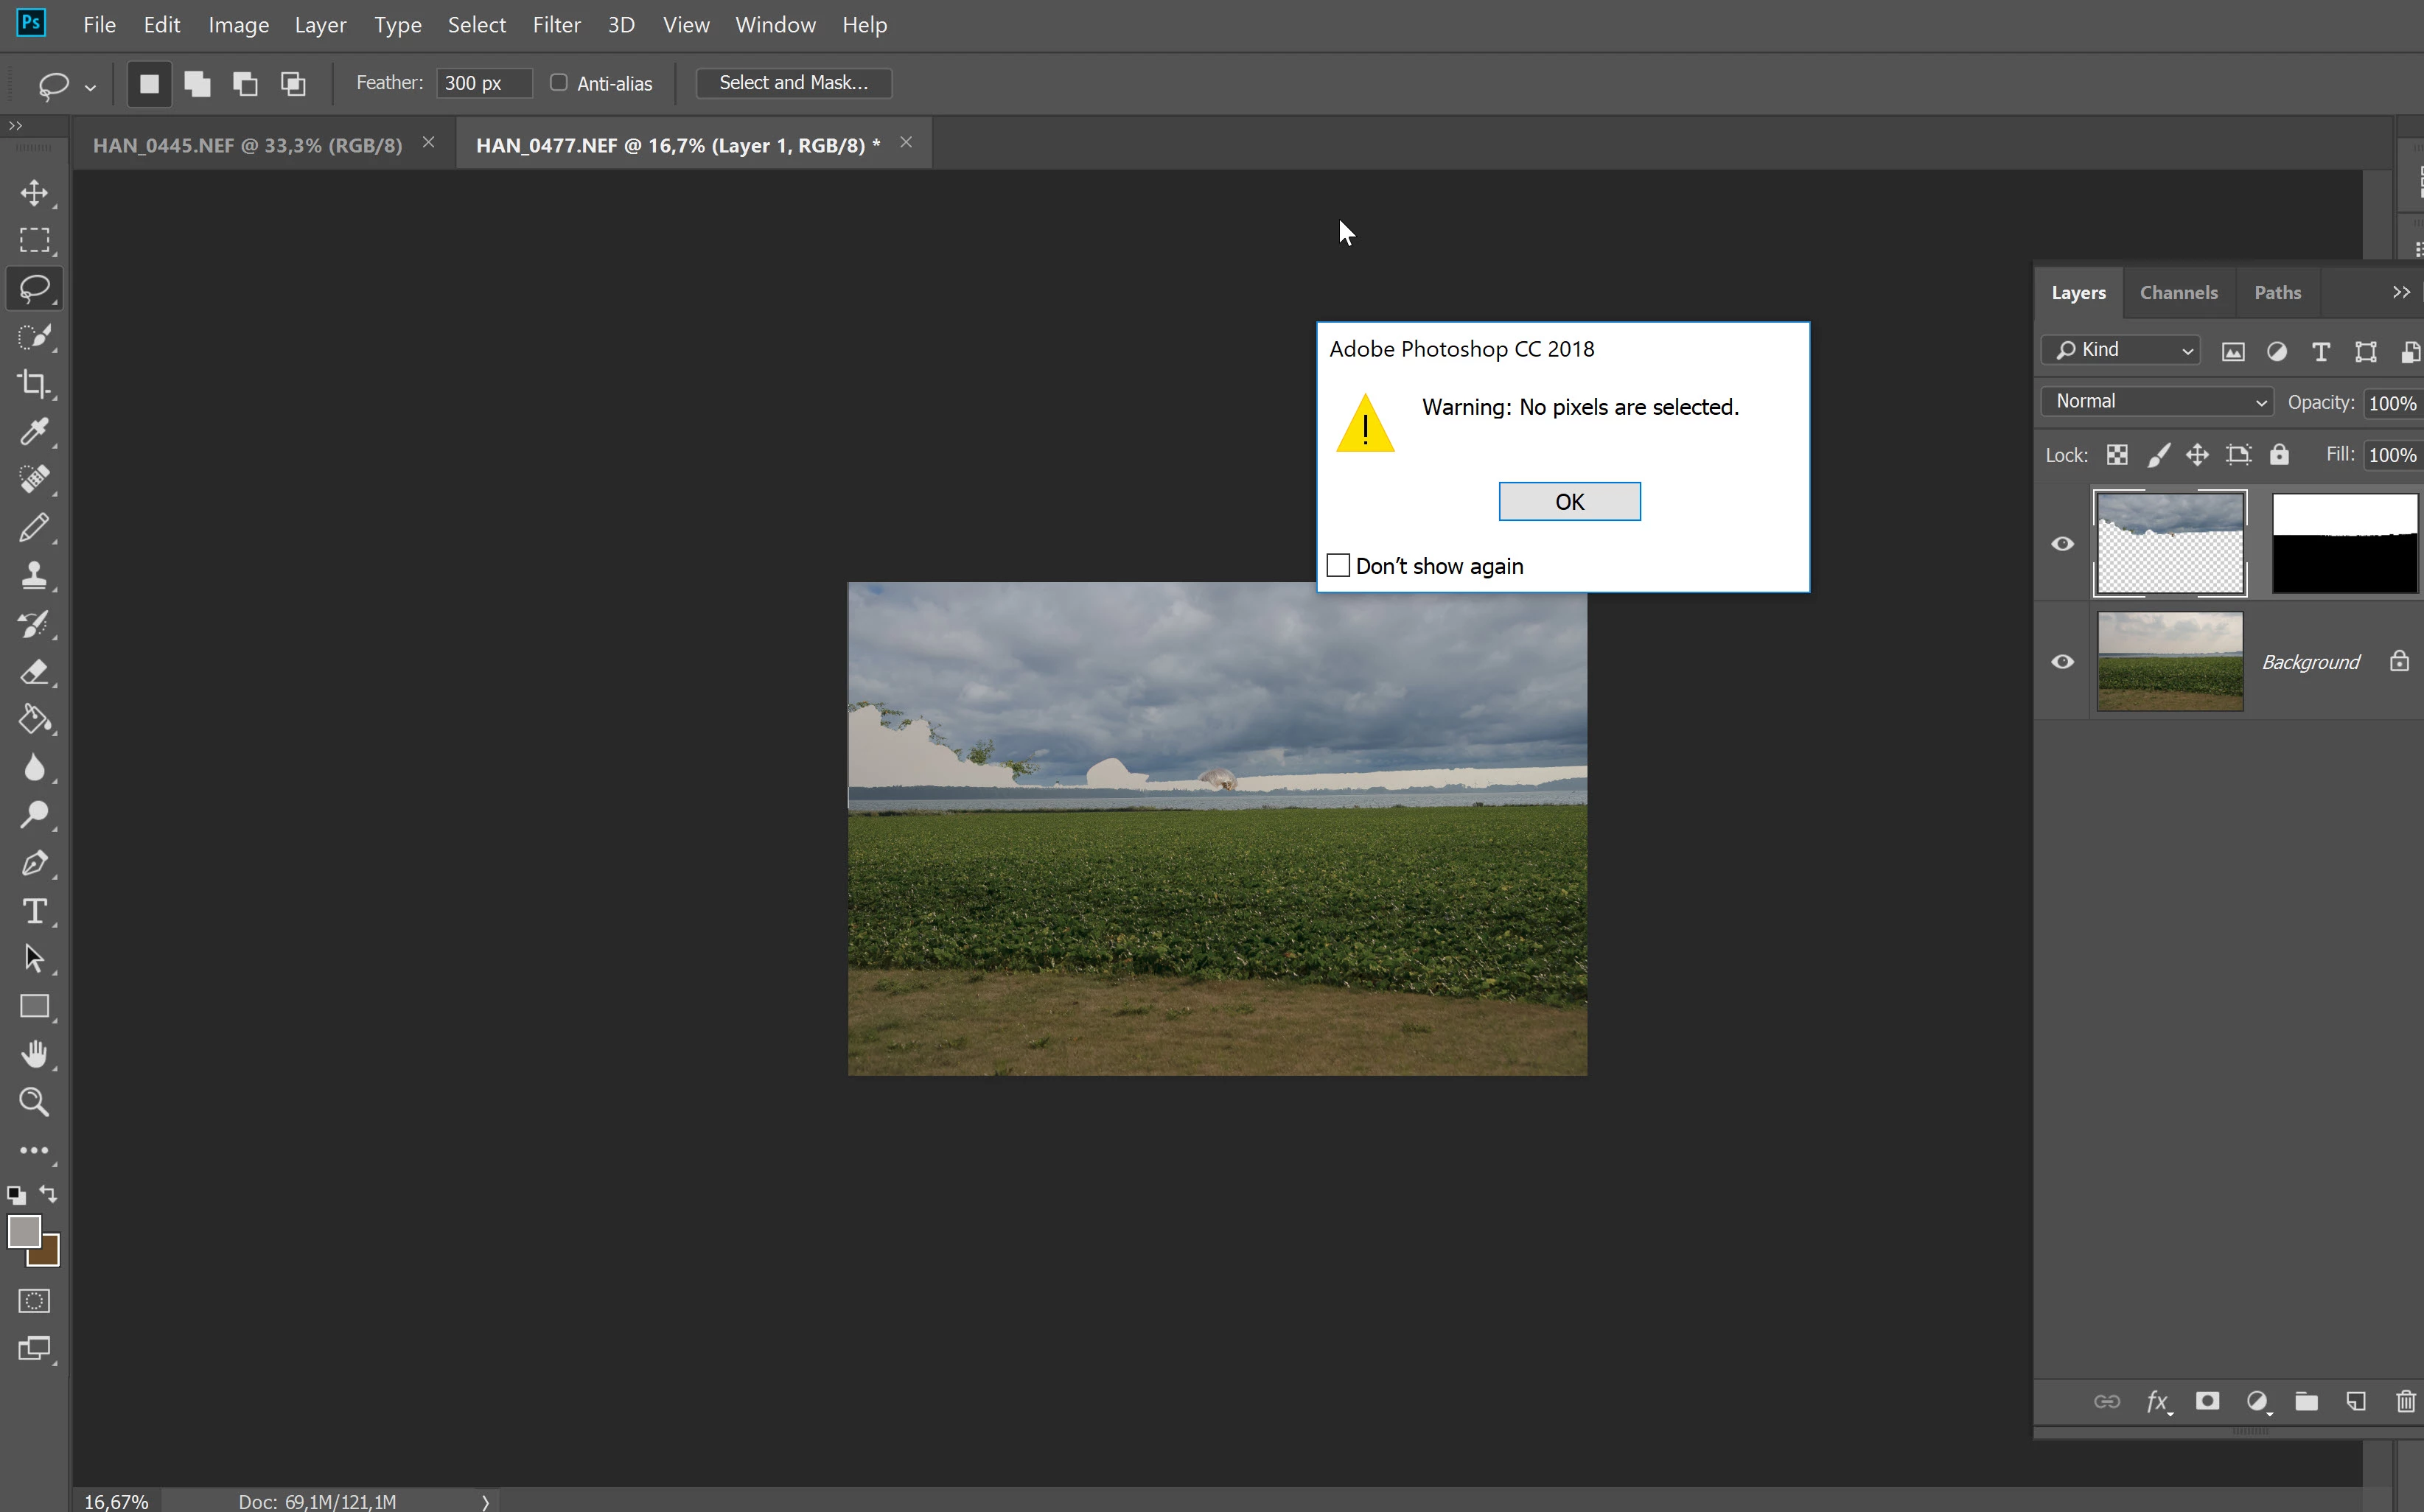Select the Zoom tool

click(x=34, y=1102)
